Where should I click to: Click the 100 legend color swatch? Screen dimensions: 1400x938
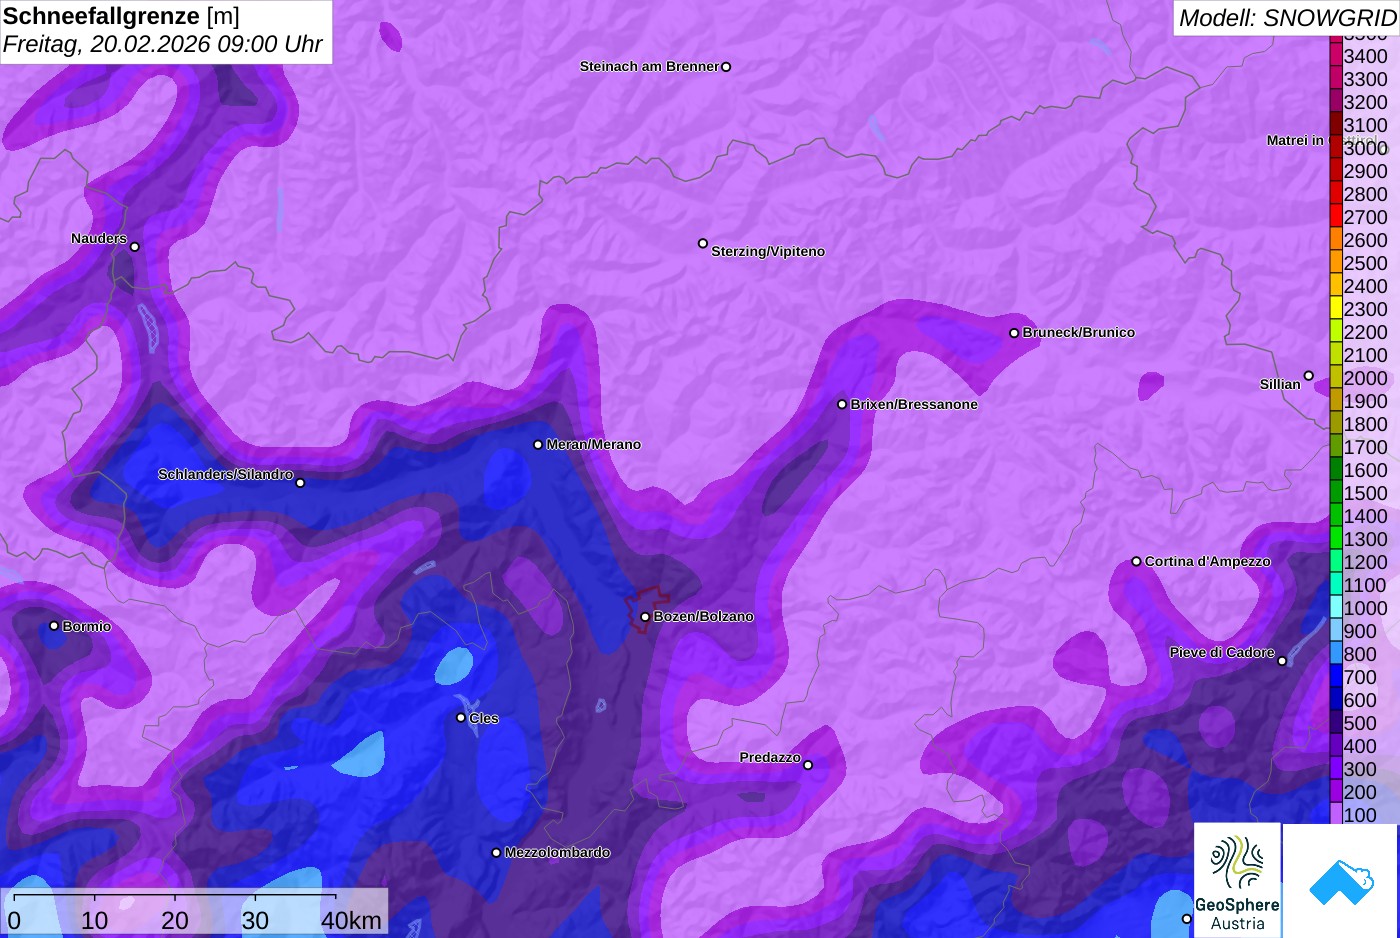[x=1336, y=814]
